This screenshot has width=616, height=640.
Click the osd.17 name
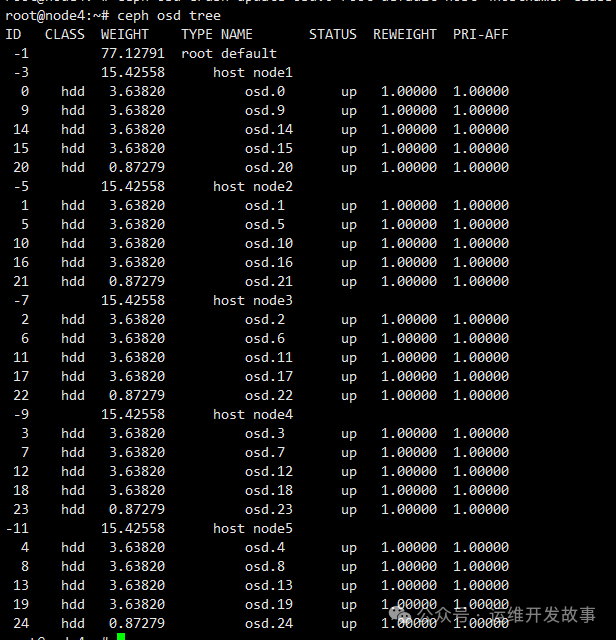coord(269,376)
